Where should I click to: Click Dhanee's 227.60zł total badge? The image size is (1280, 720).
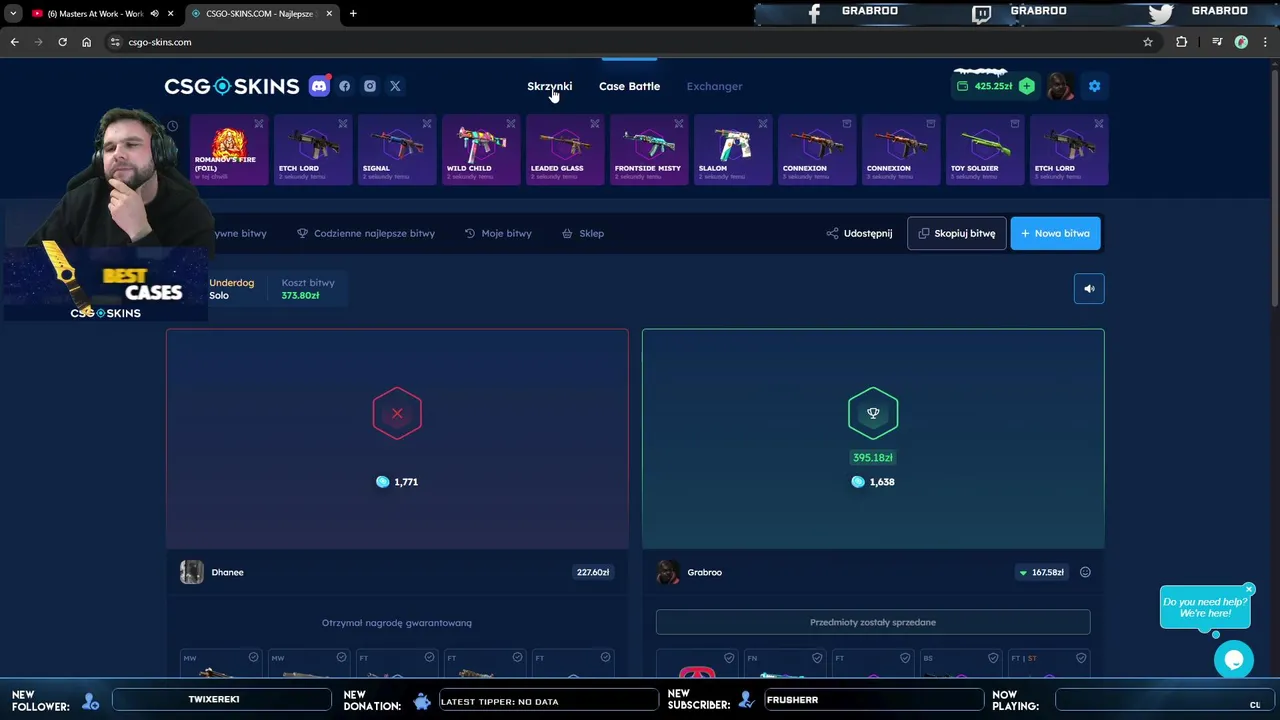pyautogui.click(x=593, y=572)
